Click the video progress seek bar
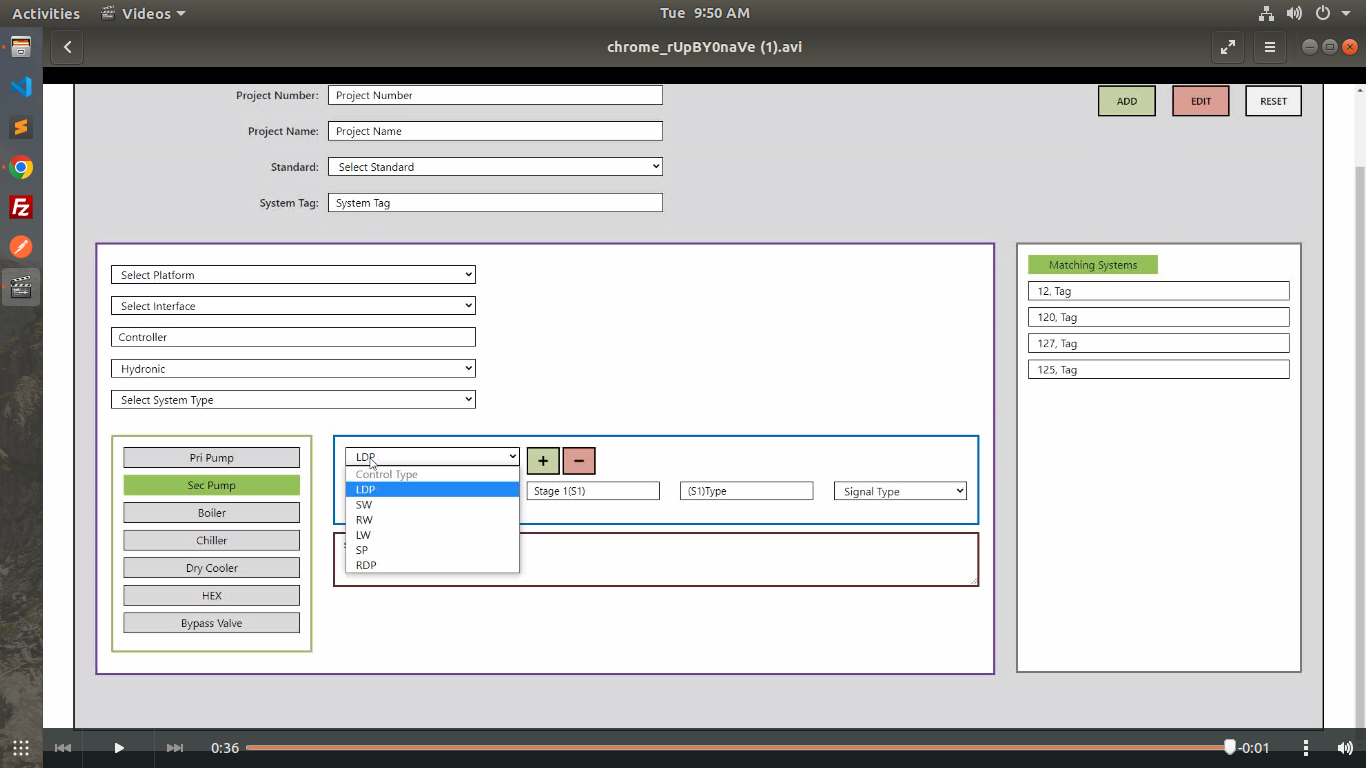This screenshot has width=1366, height=768. 700,747
